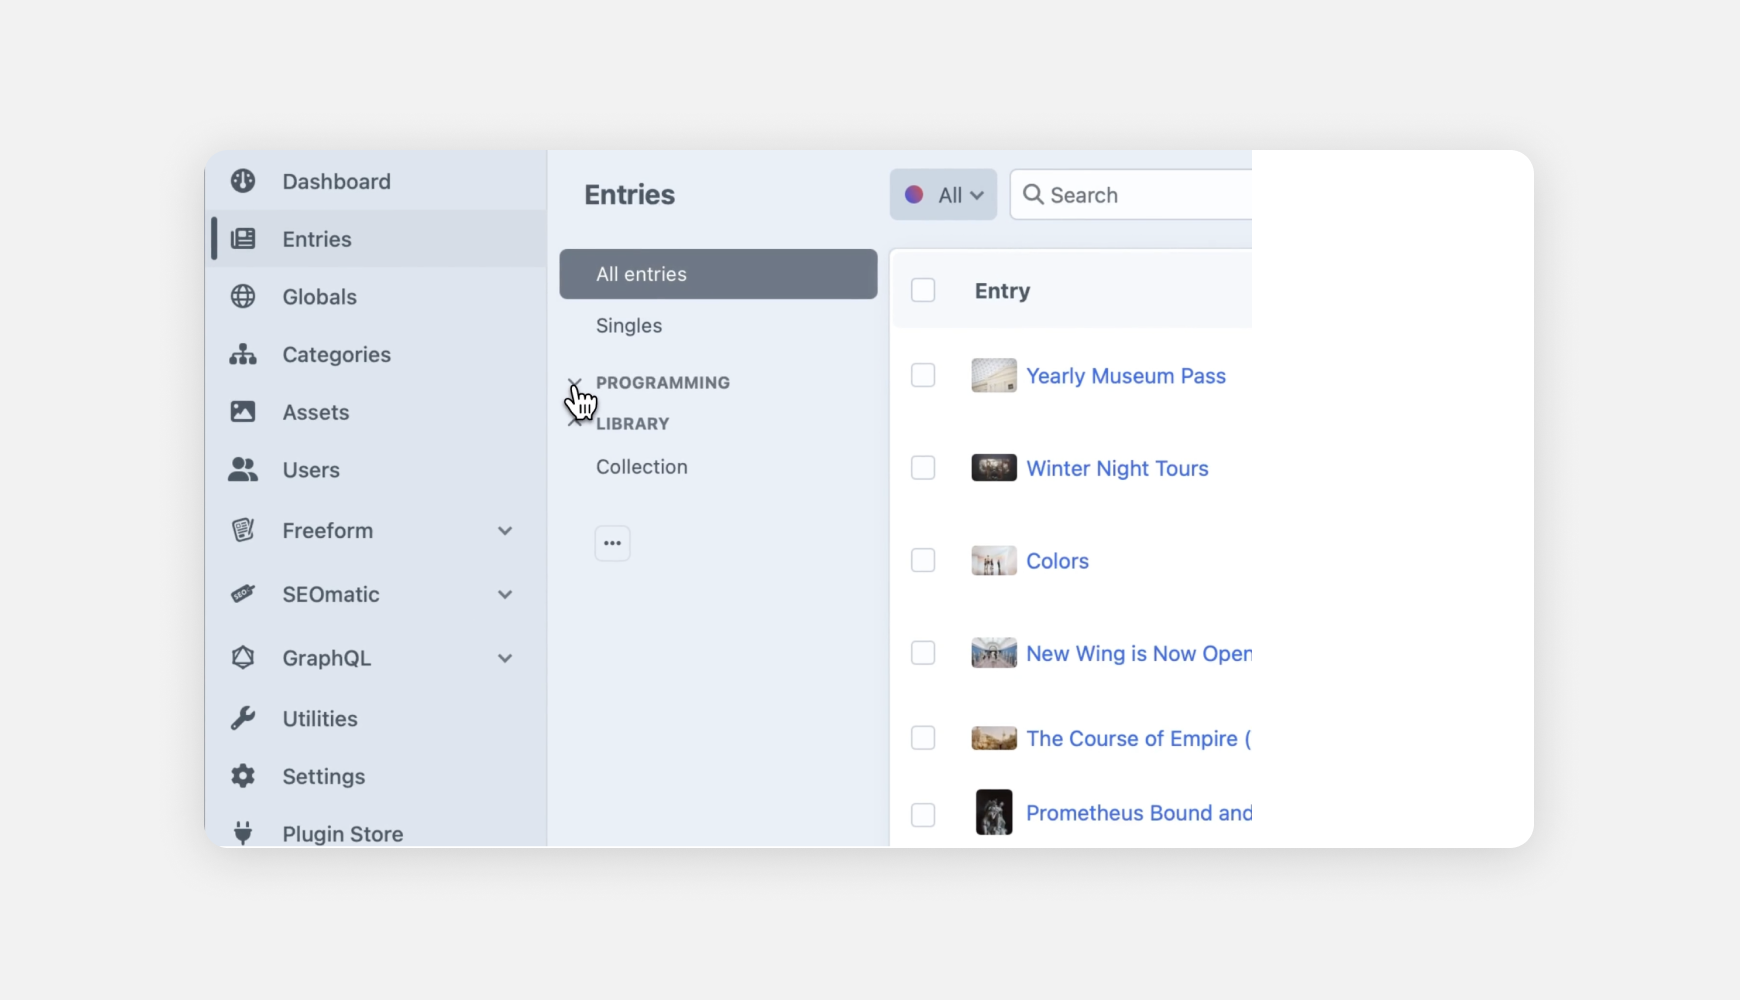Select the Collection source
The width and height of the screenshot is (1740, 1000).
coord(718,467)
